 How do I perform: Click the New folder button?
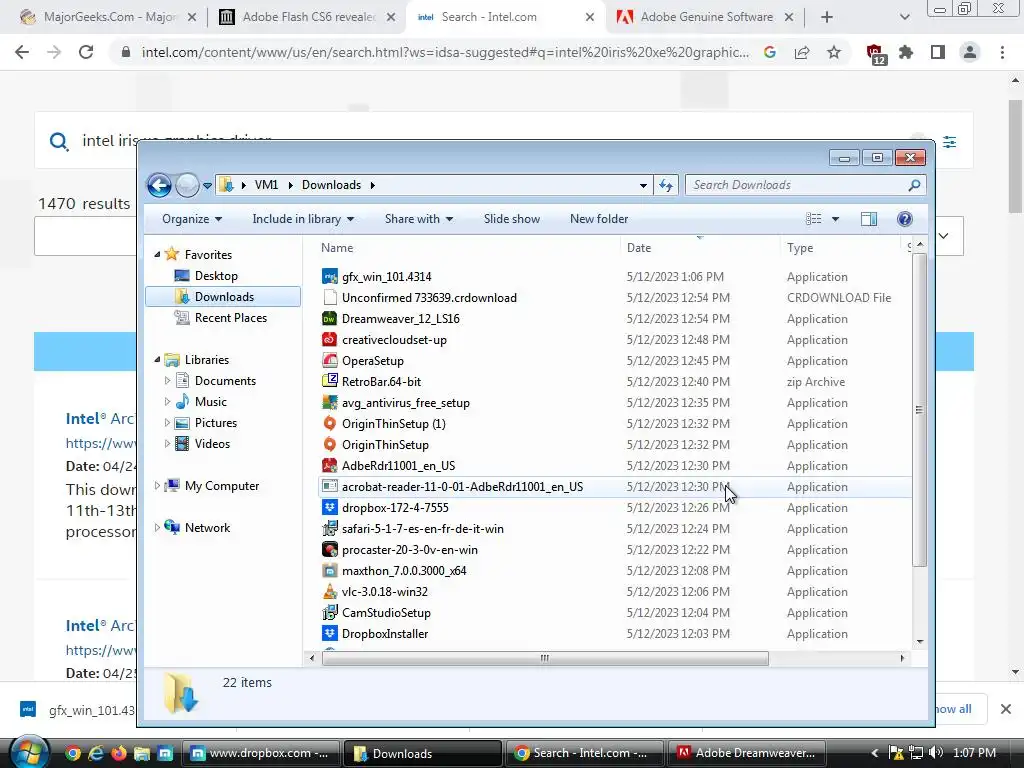[599, 219]
